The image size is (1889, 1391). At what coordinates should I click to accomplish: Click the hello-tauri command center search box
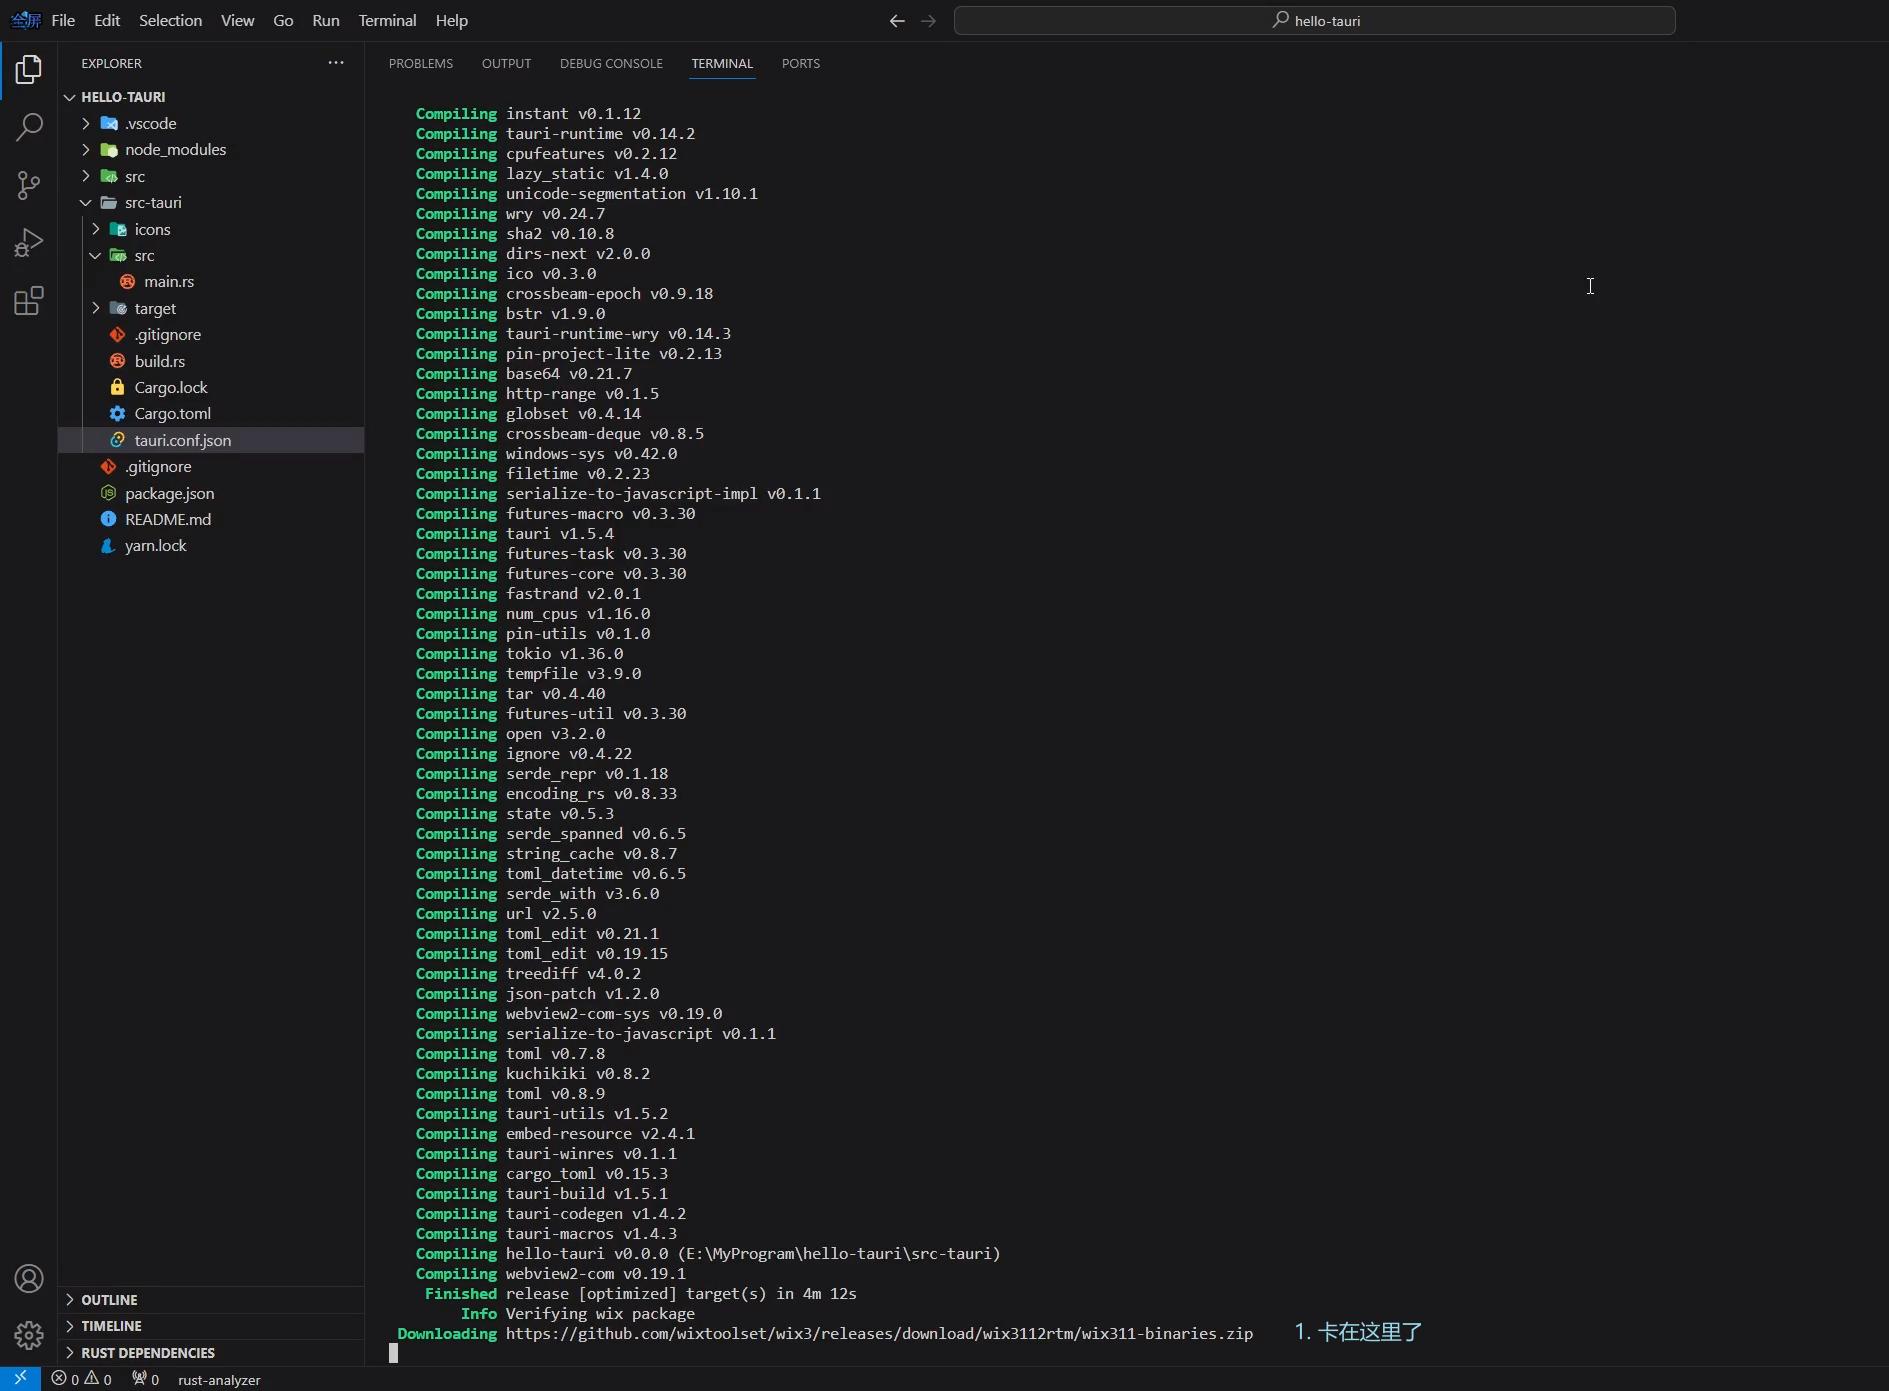pyautogui.click(x=1314, y=21)
